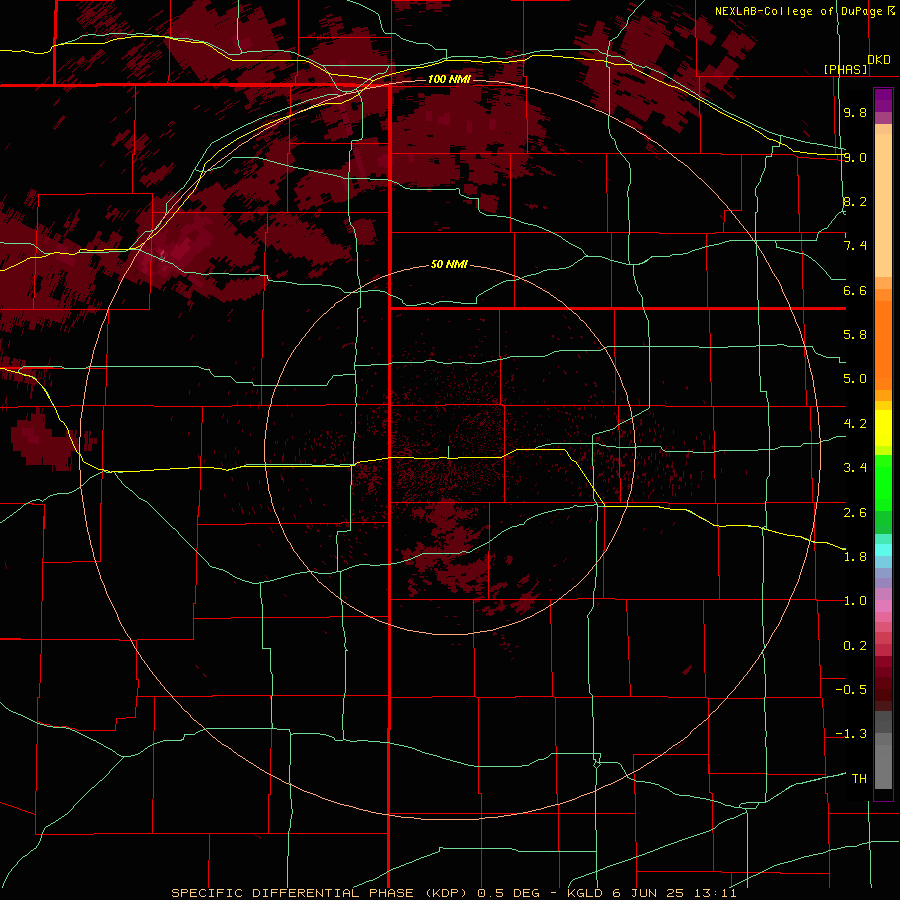Click the 2.6 scale value
The image size is (900, 900).
[855, 513]
